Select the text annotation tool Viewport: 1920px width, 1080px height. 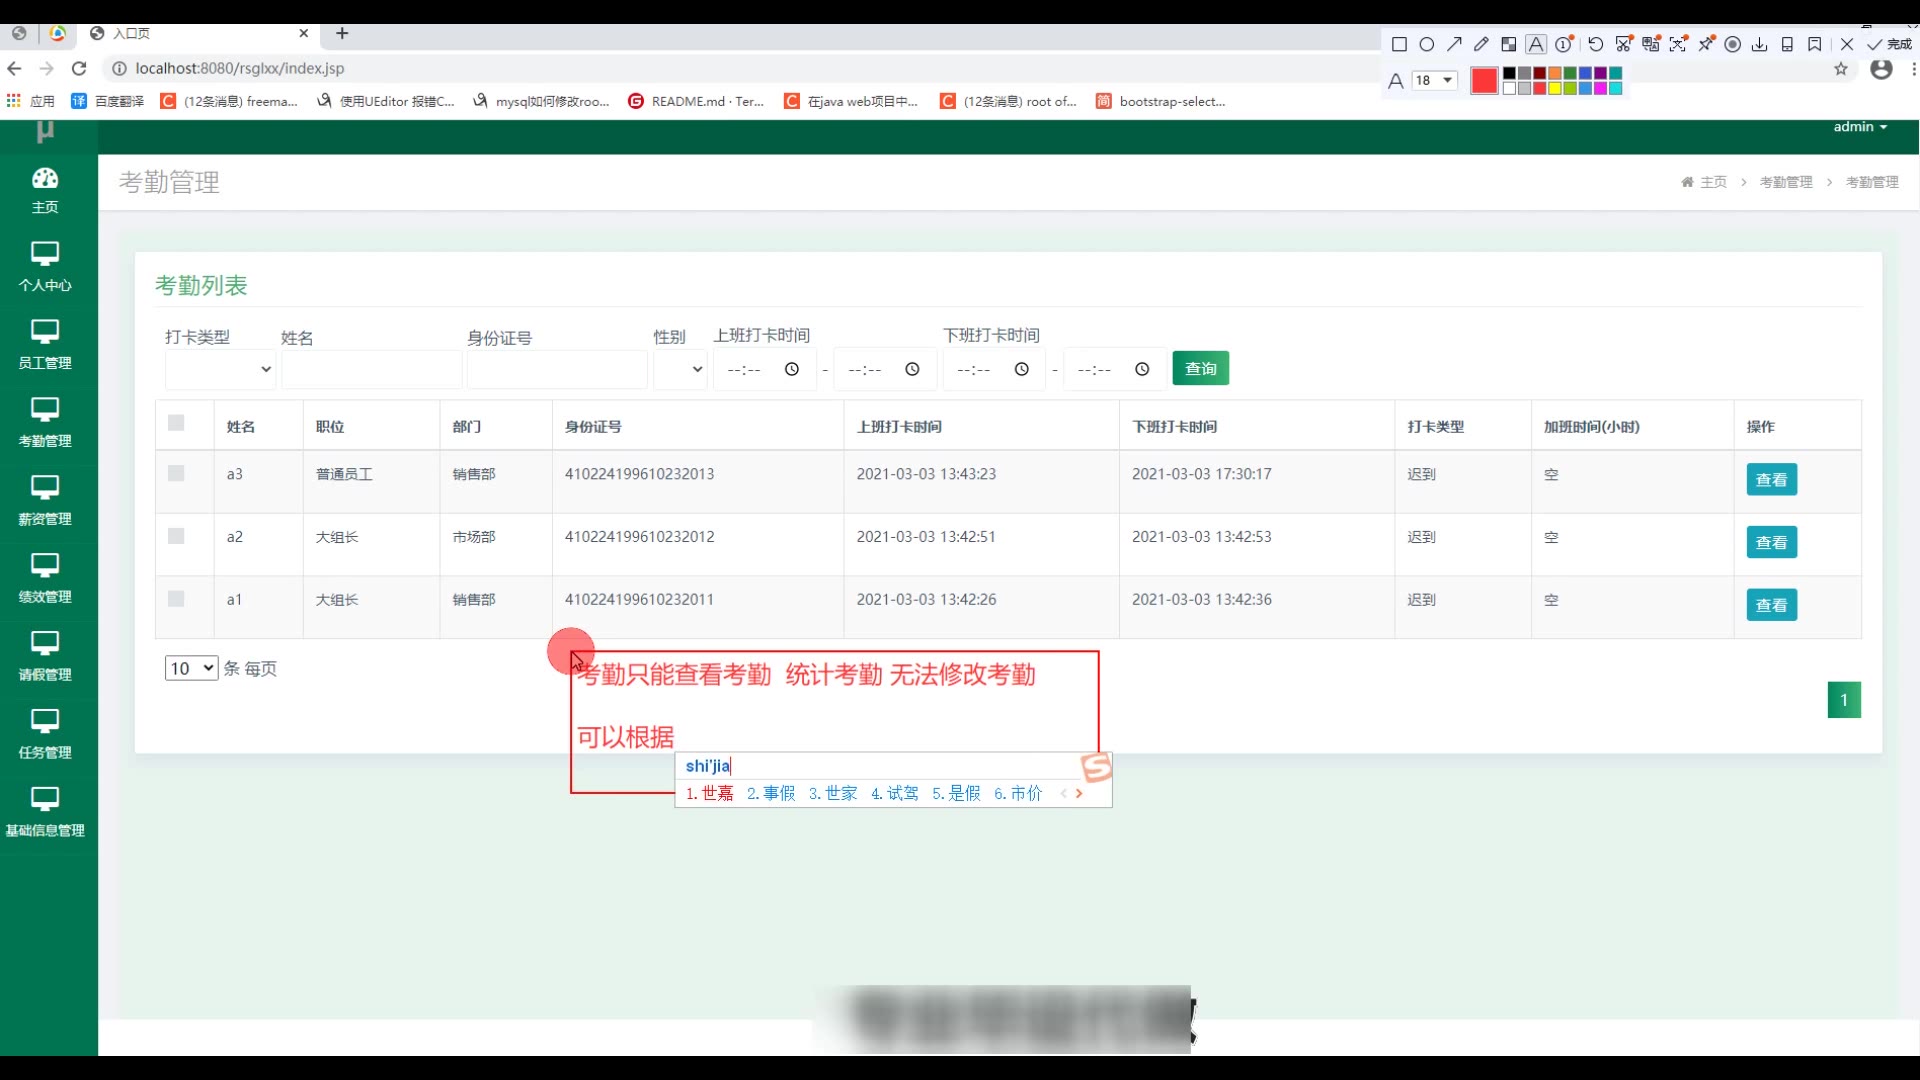[x=1536, y=44]
